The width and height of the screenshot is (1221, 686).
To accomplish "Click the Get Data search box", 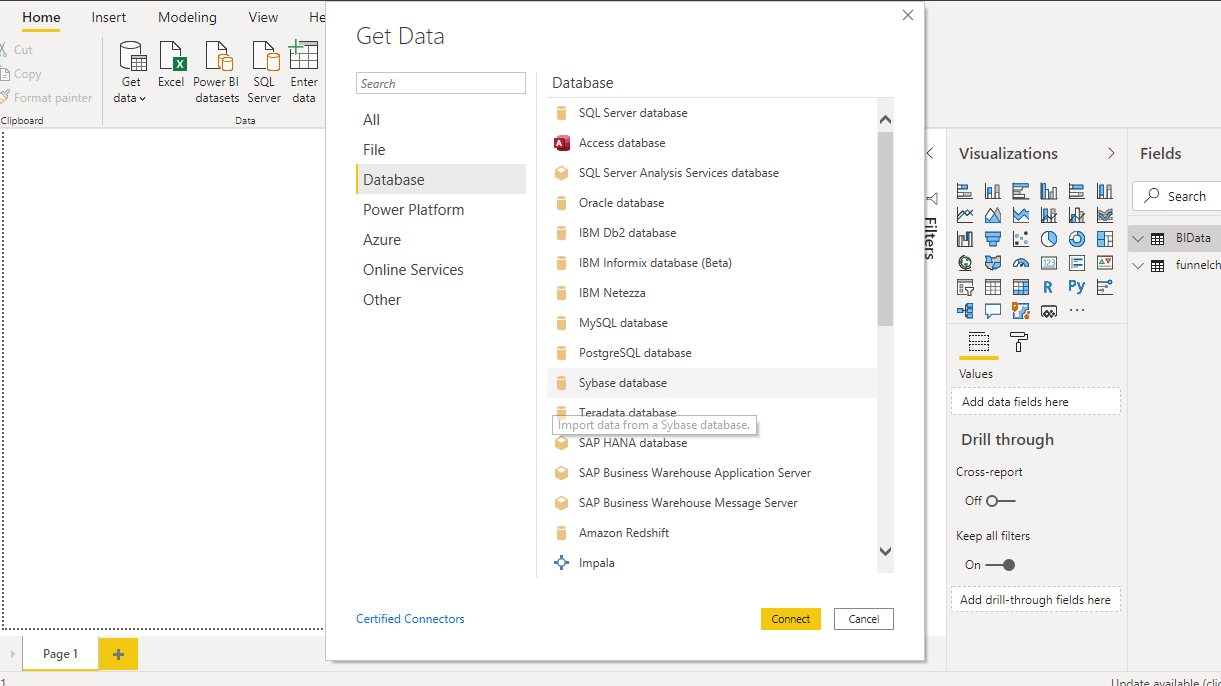I will coord(441,84).
